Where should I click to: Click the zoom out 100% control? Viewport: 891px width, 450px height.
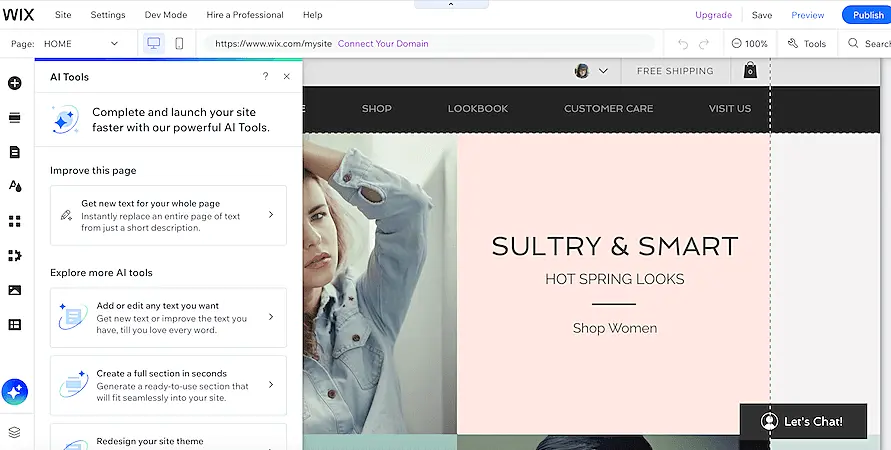[x=749, y=43]
